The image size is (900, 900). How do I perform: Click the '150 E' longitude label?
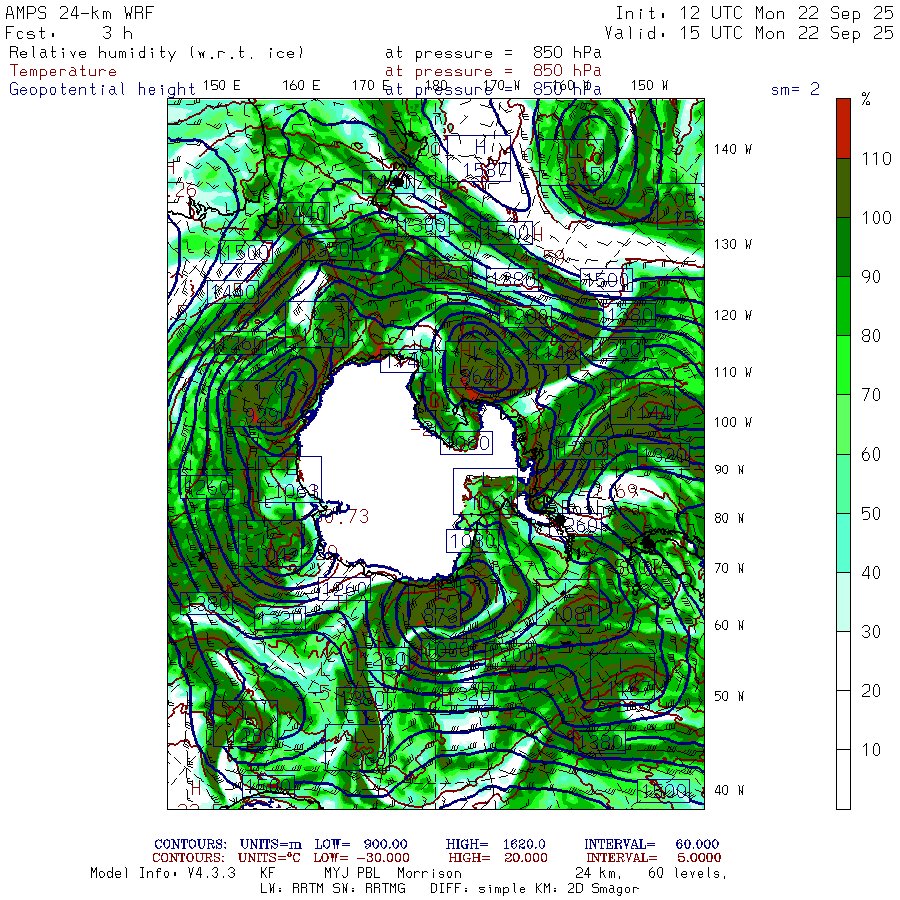[x=221, y=85]
